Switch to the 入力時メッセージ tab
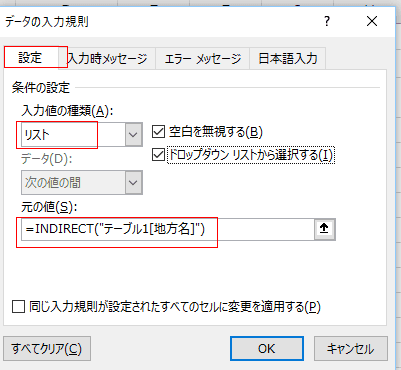This screenshot has width=401, height=370. tap(107, 59)
